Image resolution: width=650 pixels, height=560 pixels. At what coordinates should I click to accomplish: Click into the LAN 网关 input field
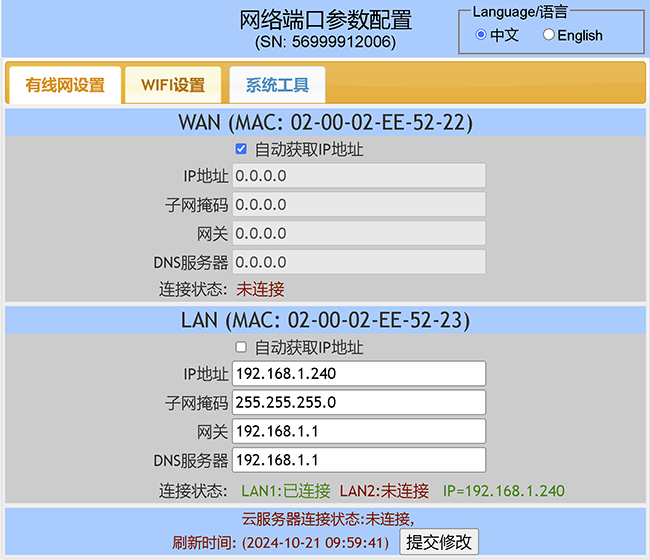[359, 432]
